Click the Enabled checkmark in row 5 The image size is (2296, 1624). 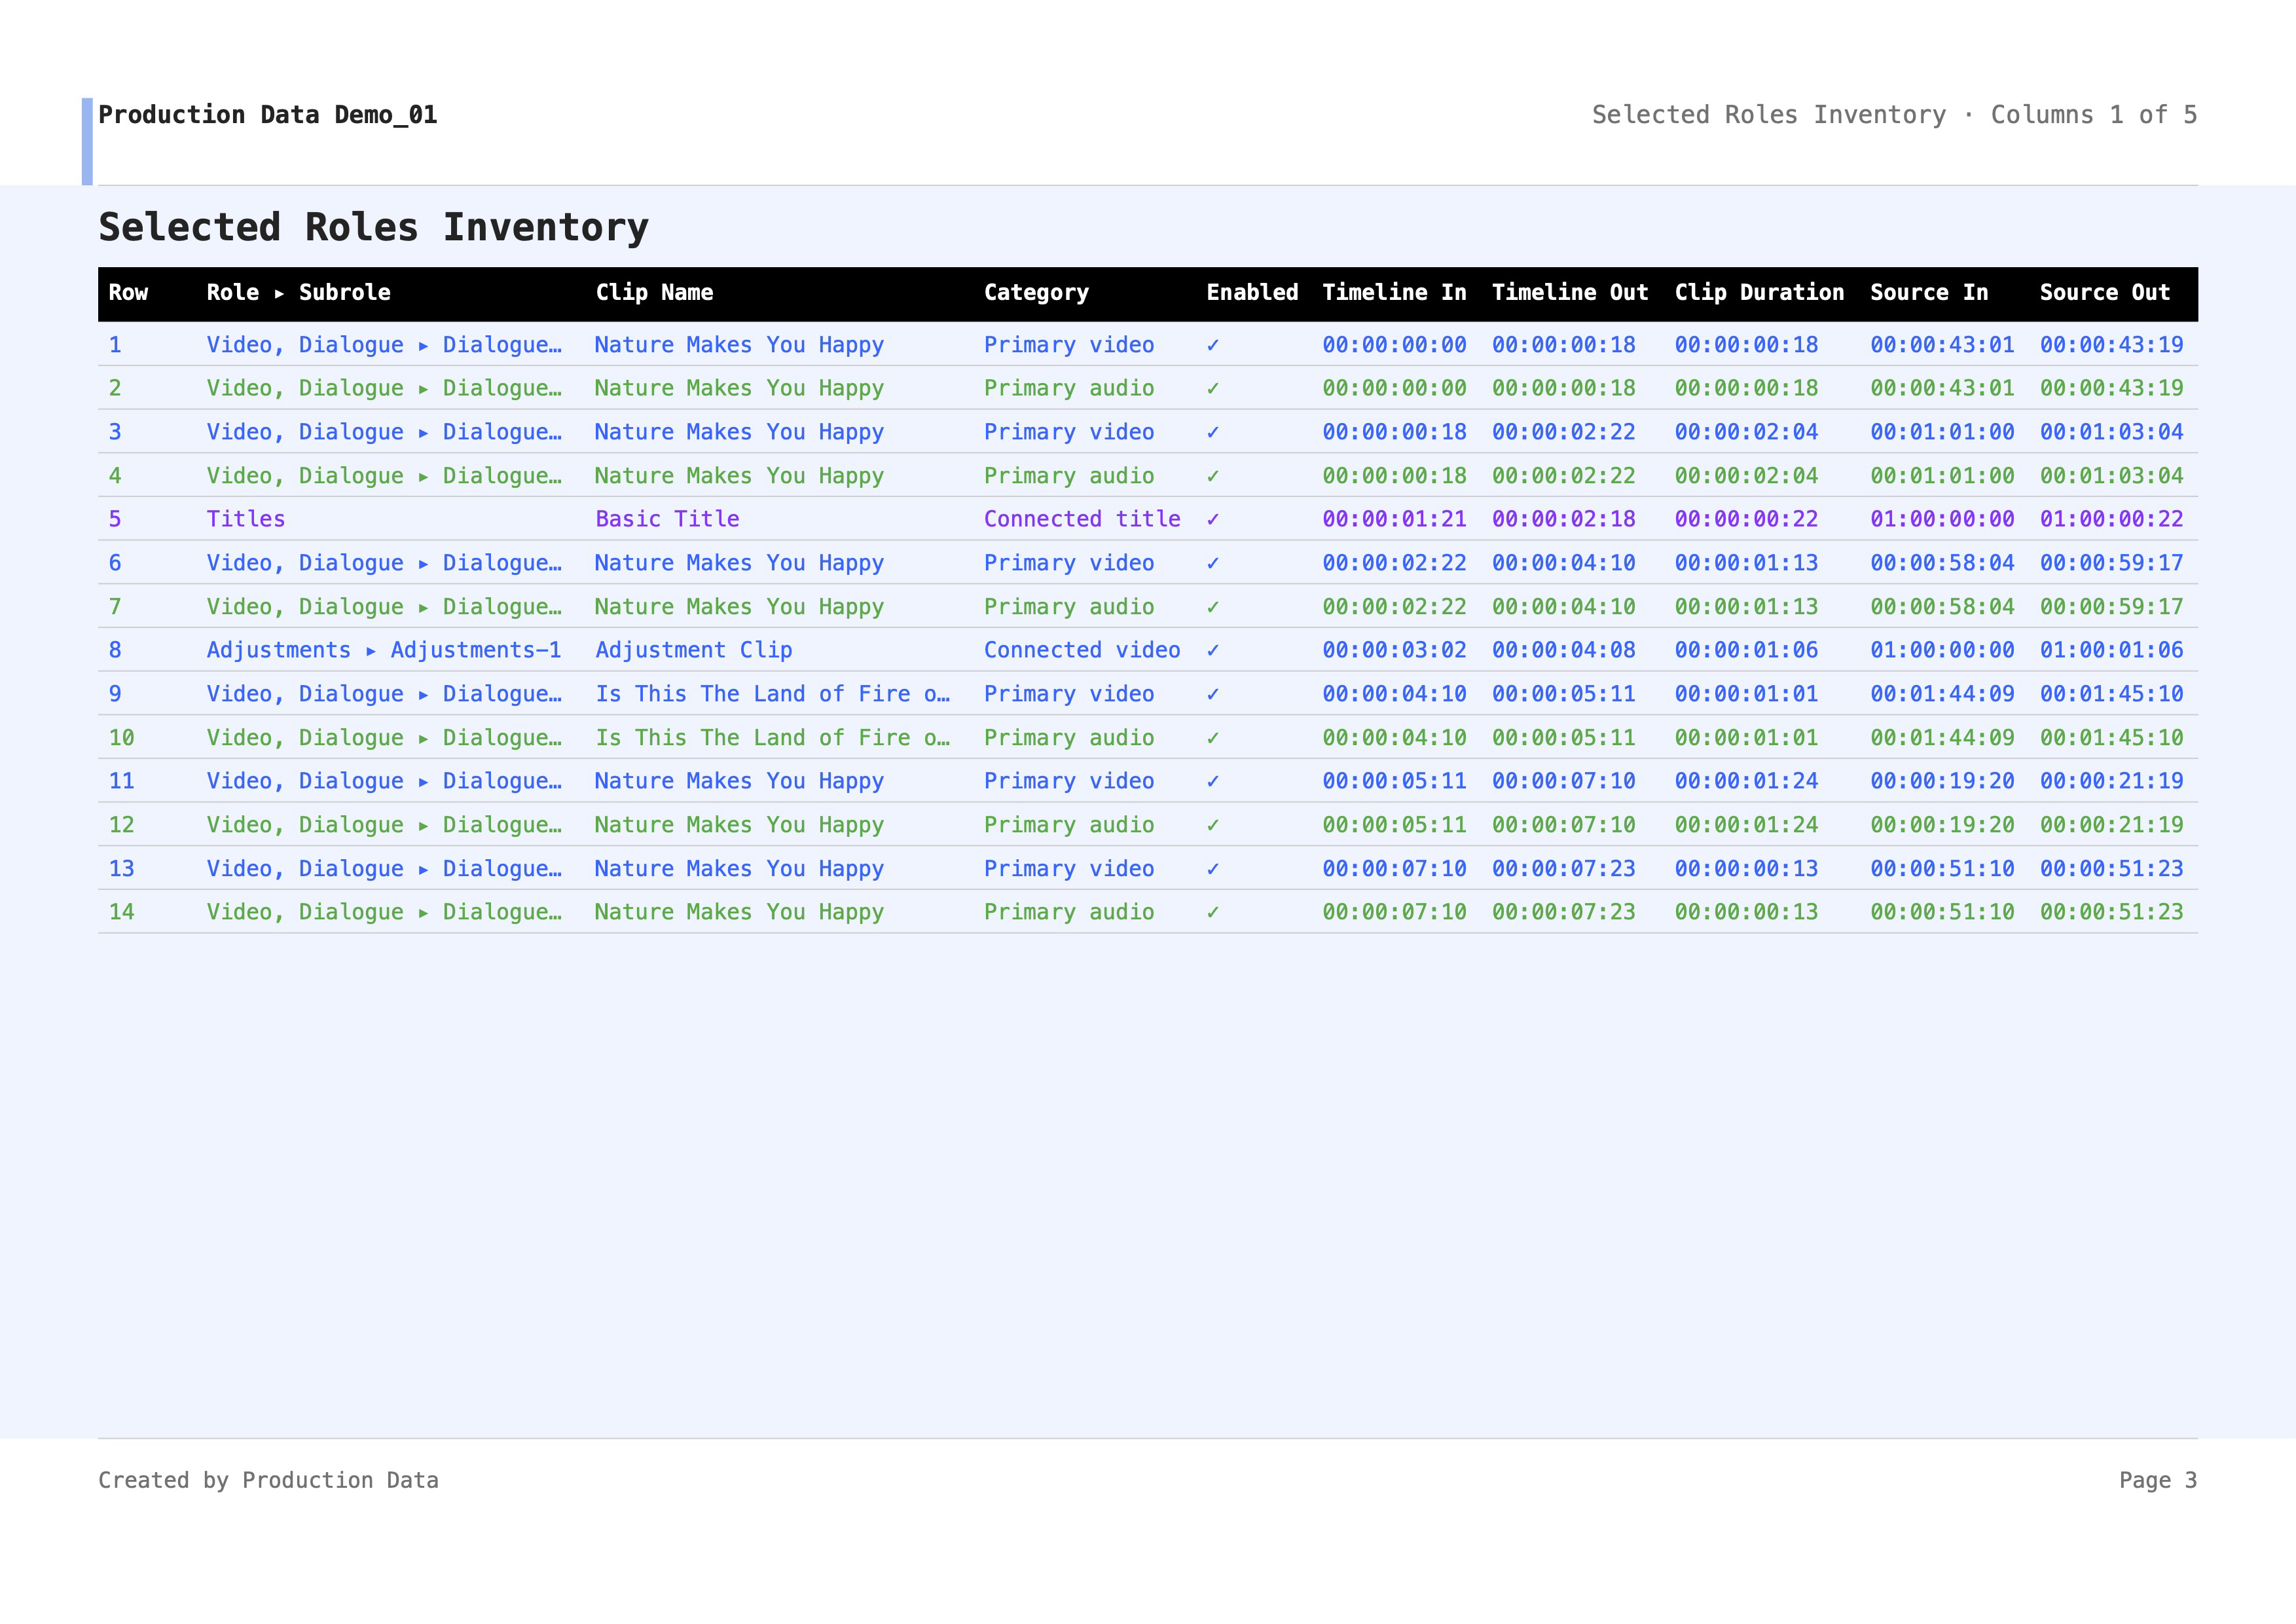click(1213, 519)
